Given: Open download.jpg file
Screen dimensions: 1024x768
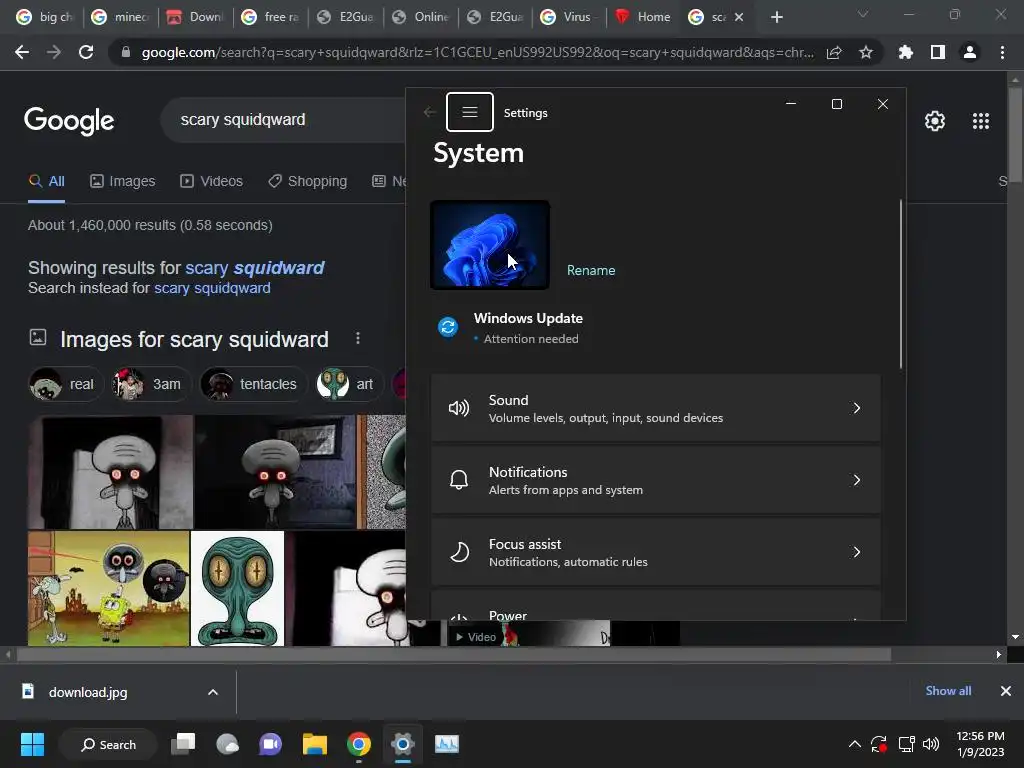Looking at the screenshot, I should tap(88, 692).
